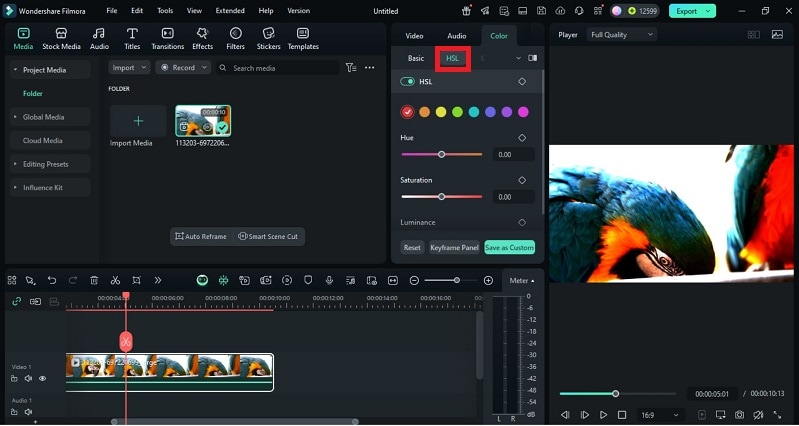Select the orange color swatch

pyautogui.click(x=424, y=112)
